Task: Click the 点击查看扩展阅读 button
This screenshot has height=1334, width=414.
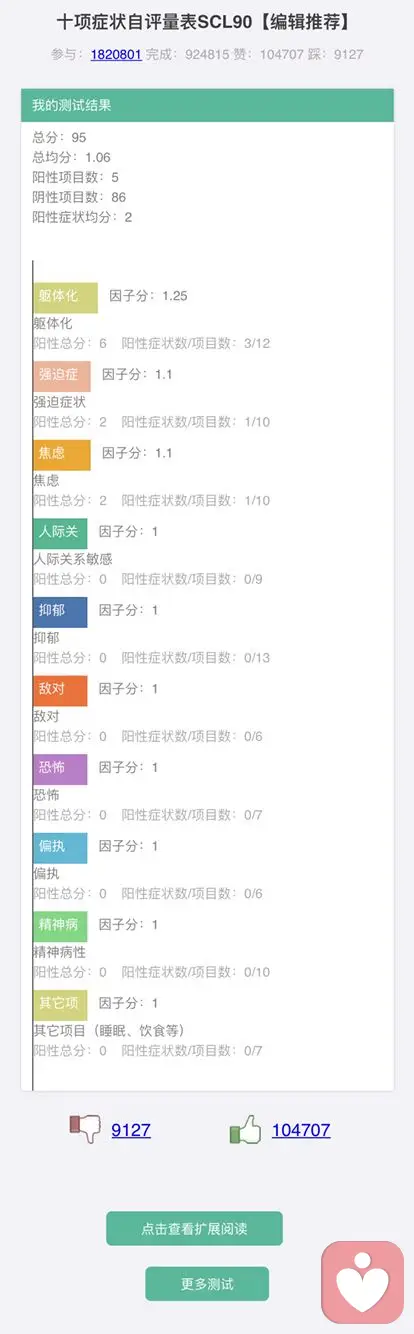Action: point(195,1228)
